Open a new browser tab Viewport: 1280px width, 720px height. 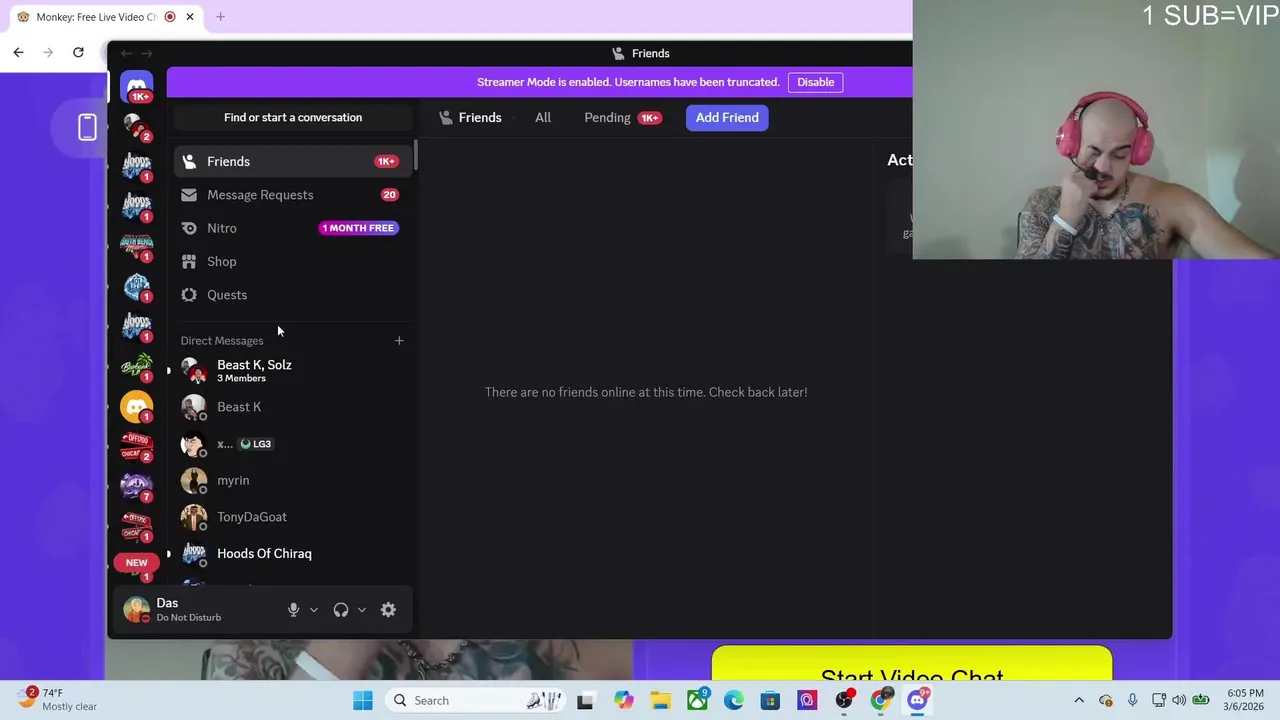pyautogui.click(x=220, y=17)
